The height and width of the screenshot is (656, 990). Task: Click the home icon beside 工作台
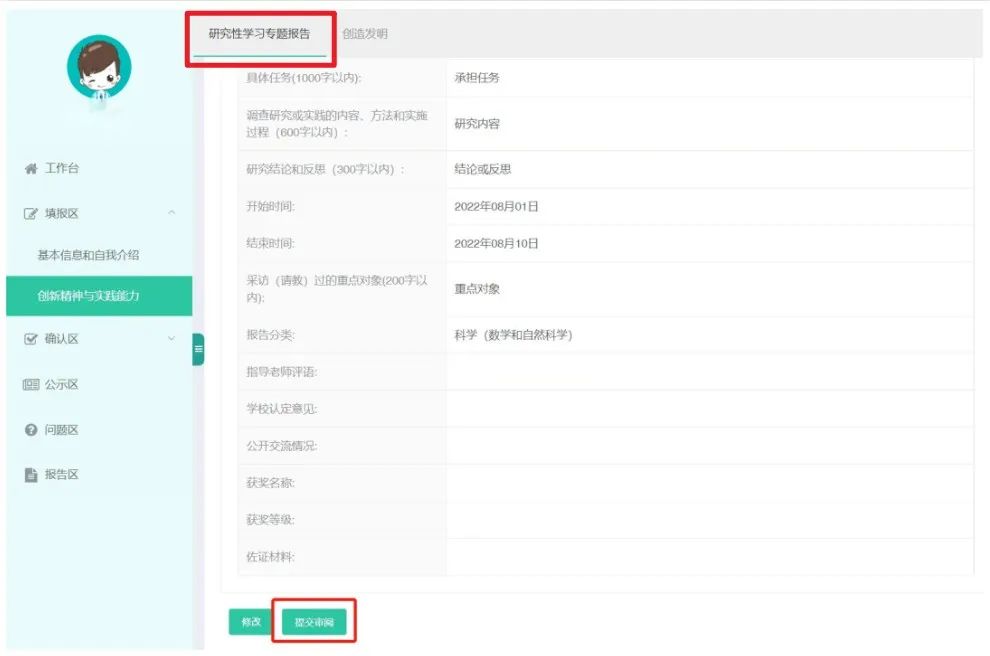[x=30, y=169]
